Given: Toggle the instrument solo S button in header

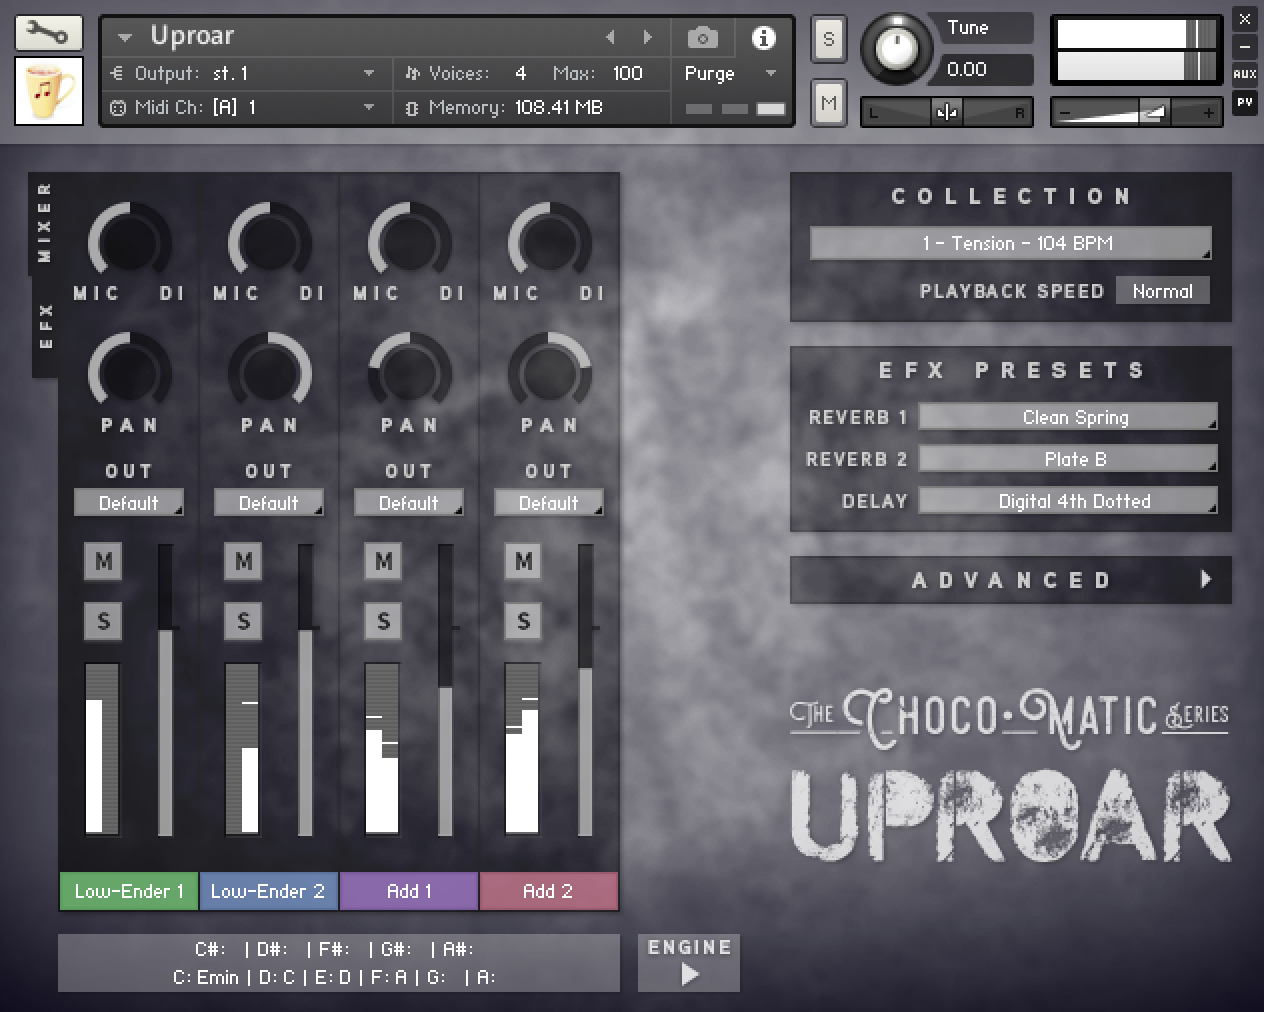Looking at the screenshot, I should [x=828, y=40].
